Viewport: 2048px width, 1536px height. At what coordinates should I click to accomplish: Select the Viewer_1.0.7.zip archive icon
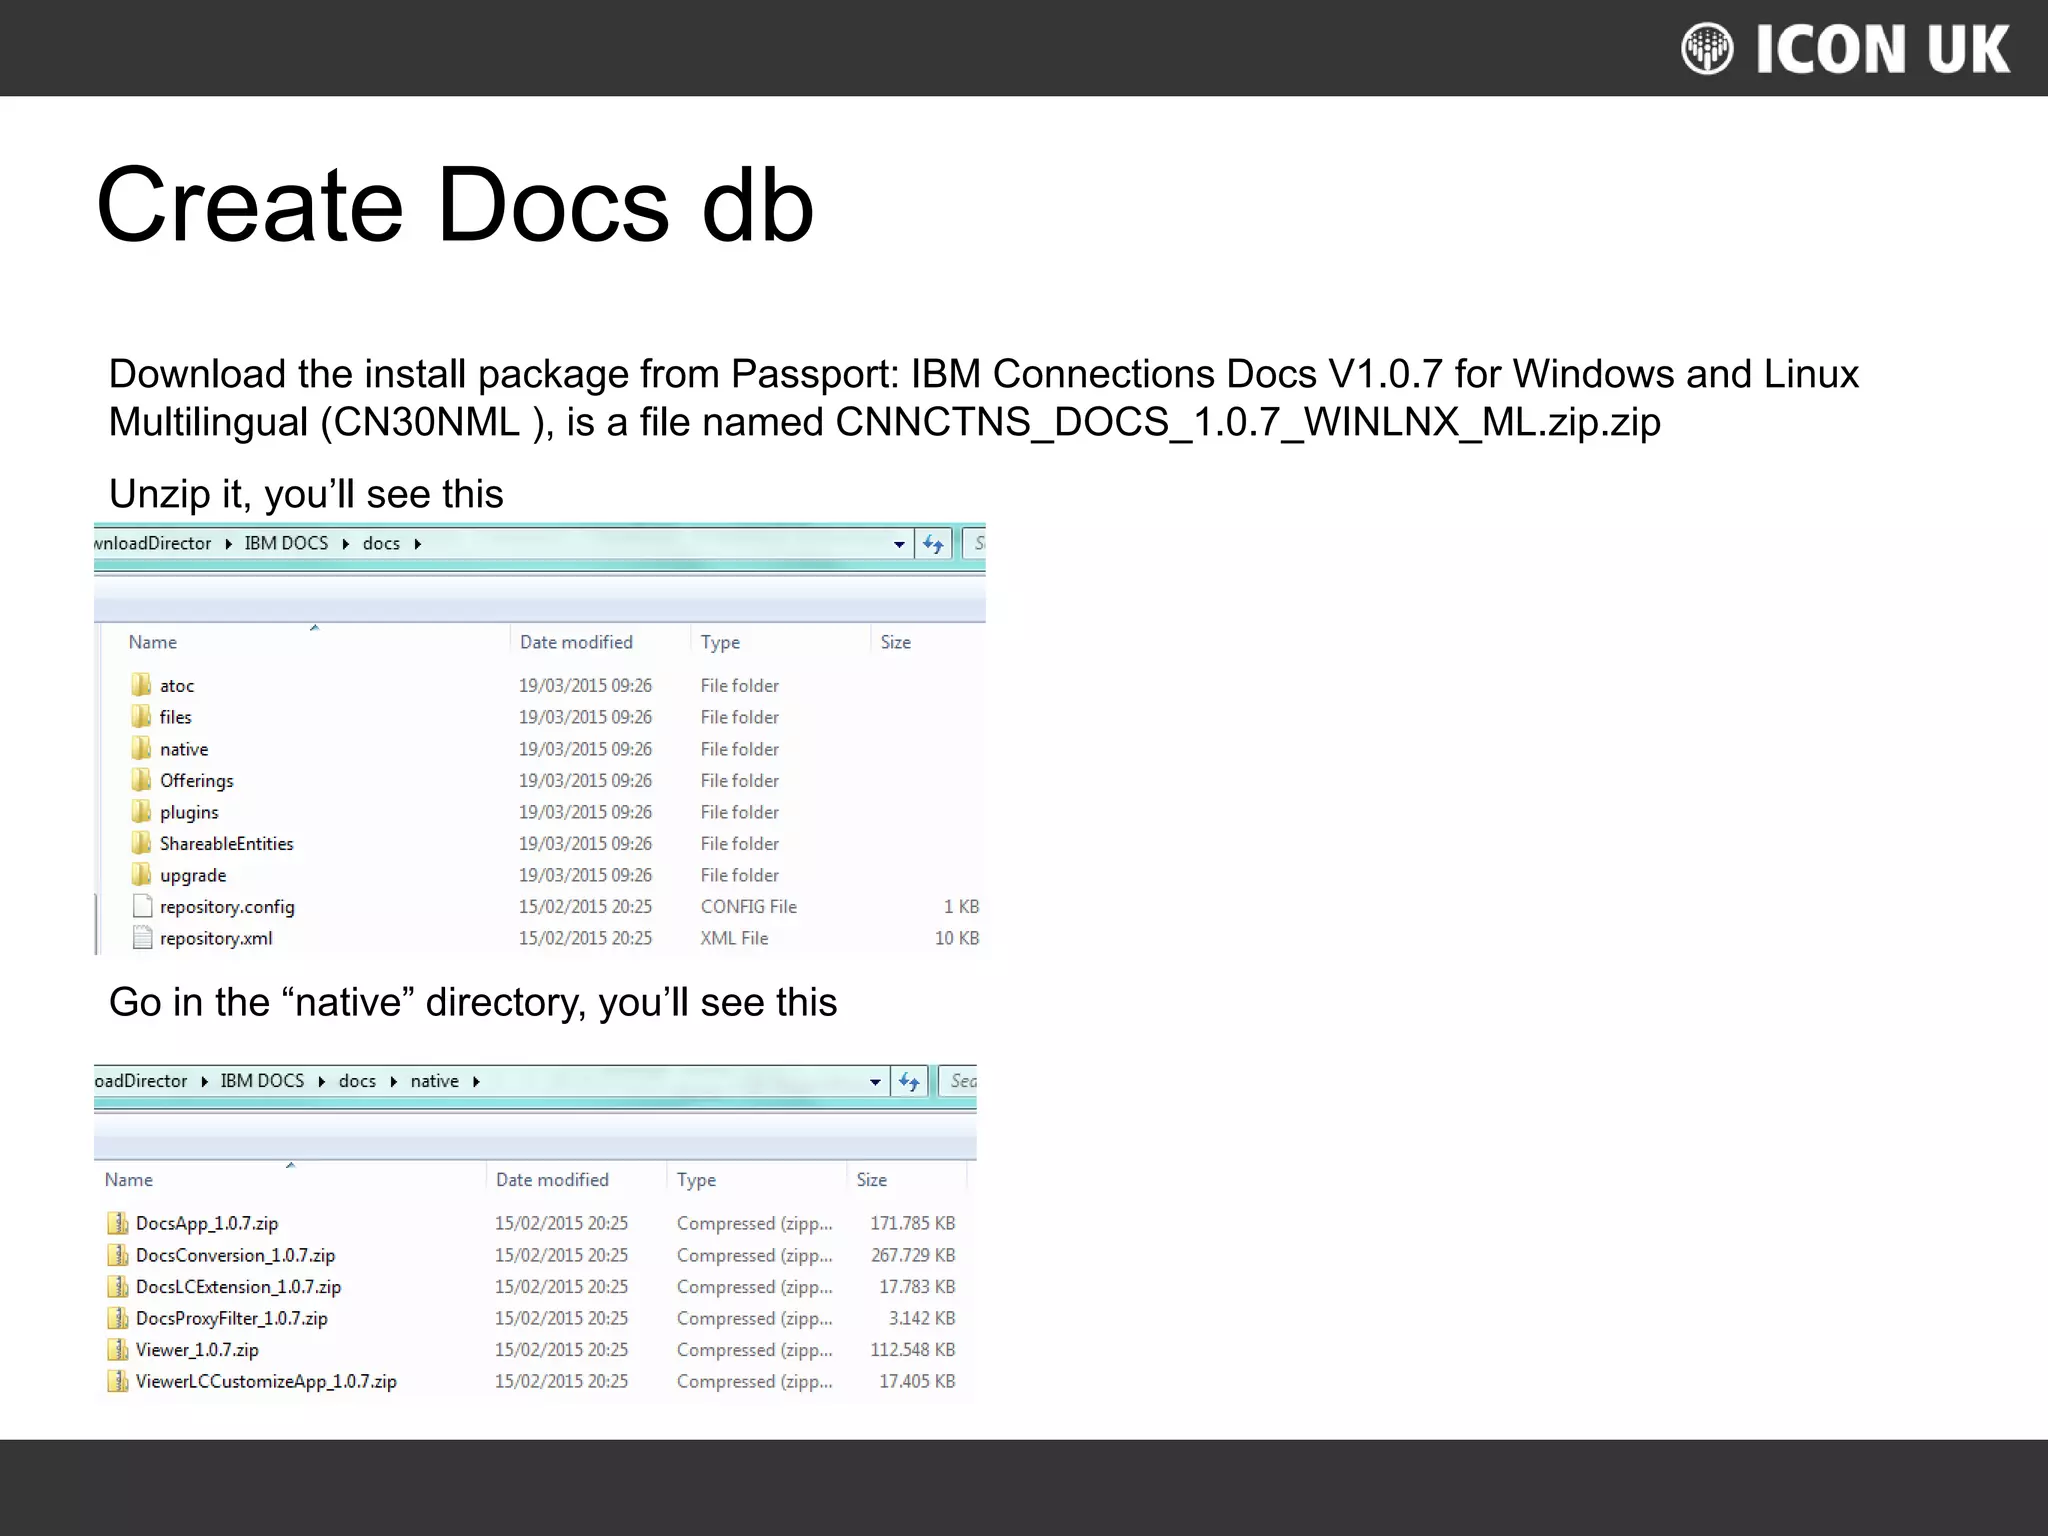[x=118, y=1350]
